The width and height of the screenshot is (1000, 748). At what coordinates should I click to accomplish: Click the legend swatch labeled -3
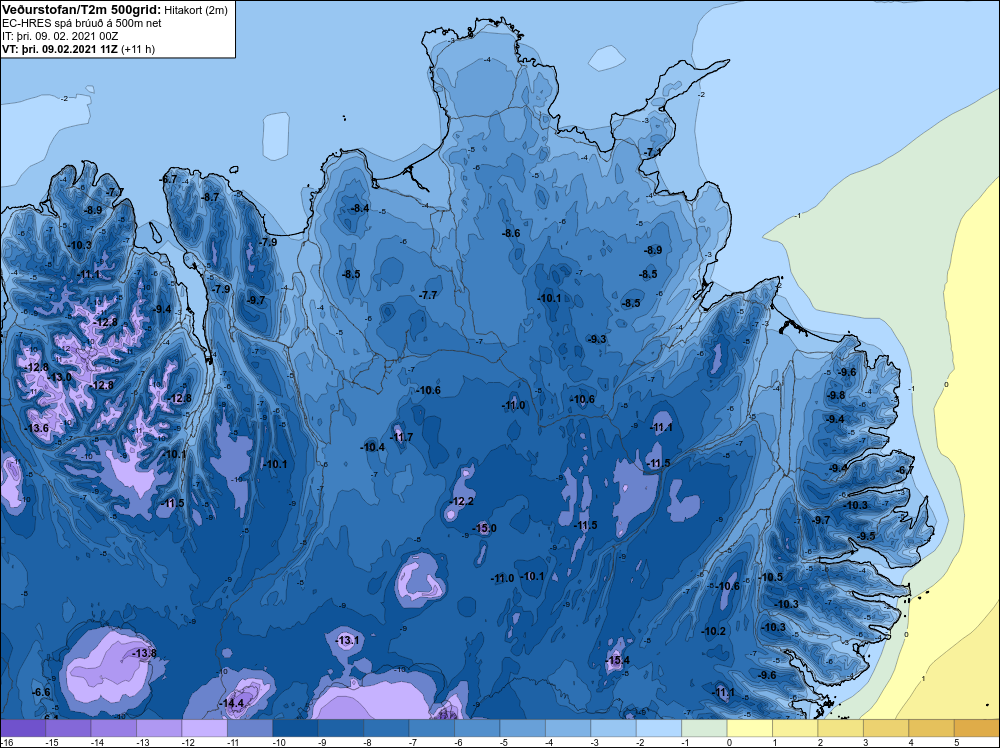(x=614, y=728)
